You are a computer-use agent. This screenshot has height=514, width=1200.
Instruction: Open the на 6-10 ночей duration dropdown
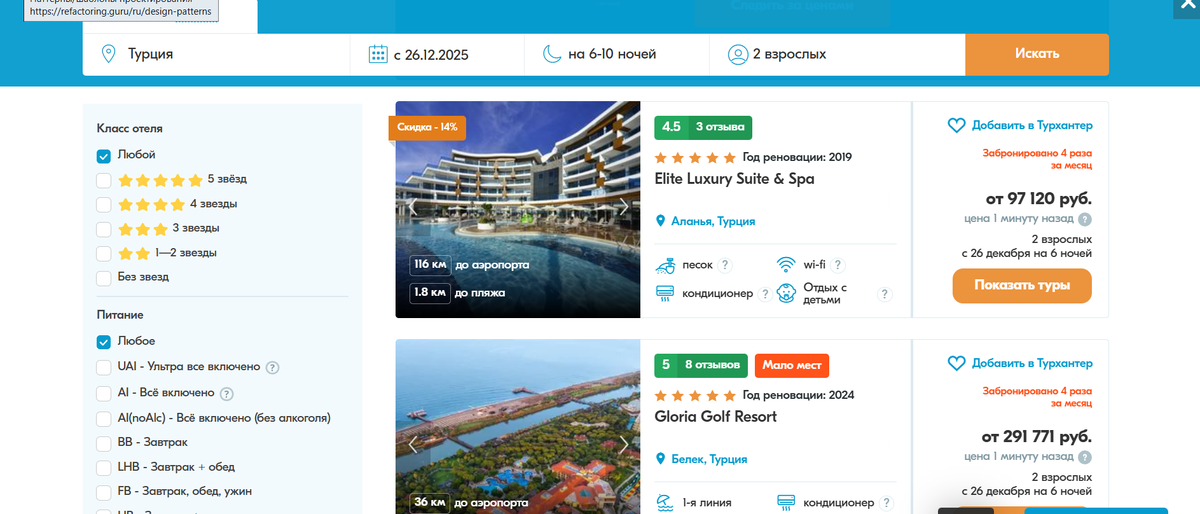click(617, 54)
